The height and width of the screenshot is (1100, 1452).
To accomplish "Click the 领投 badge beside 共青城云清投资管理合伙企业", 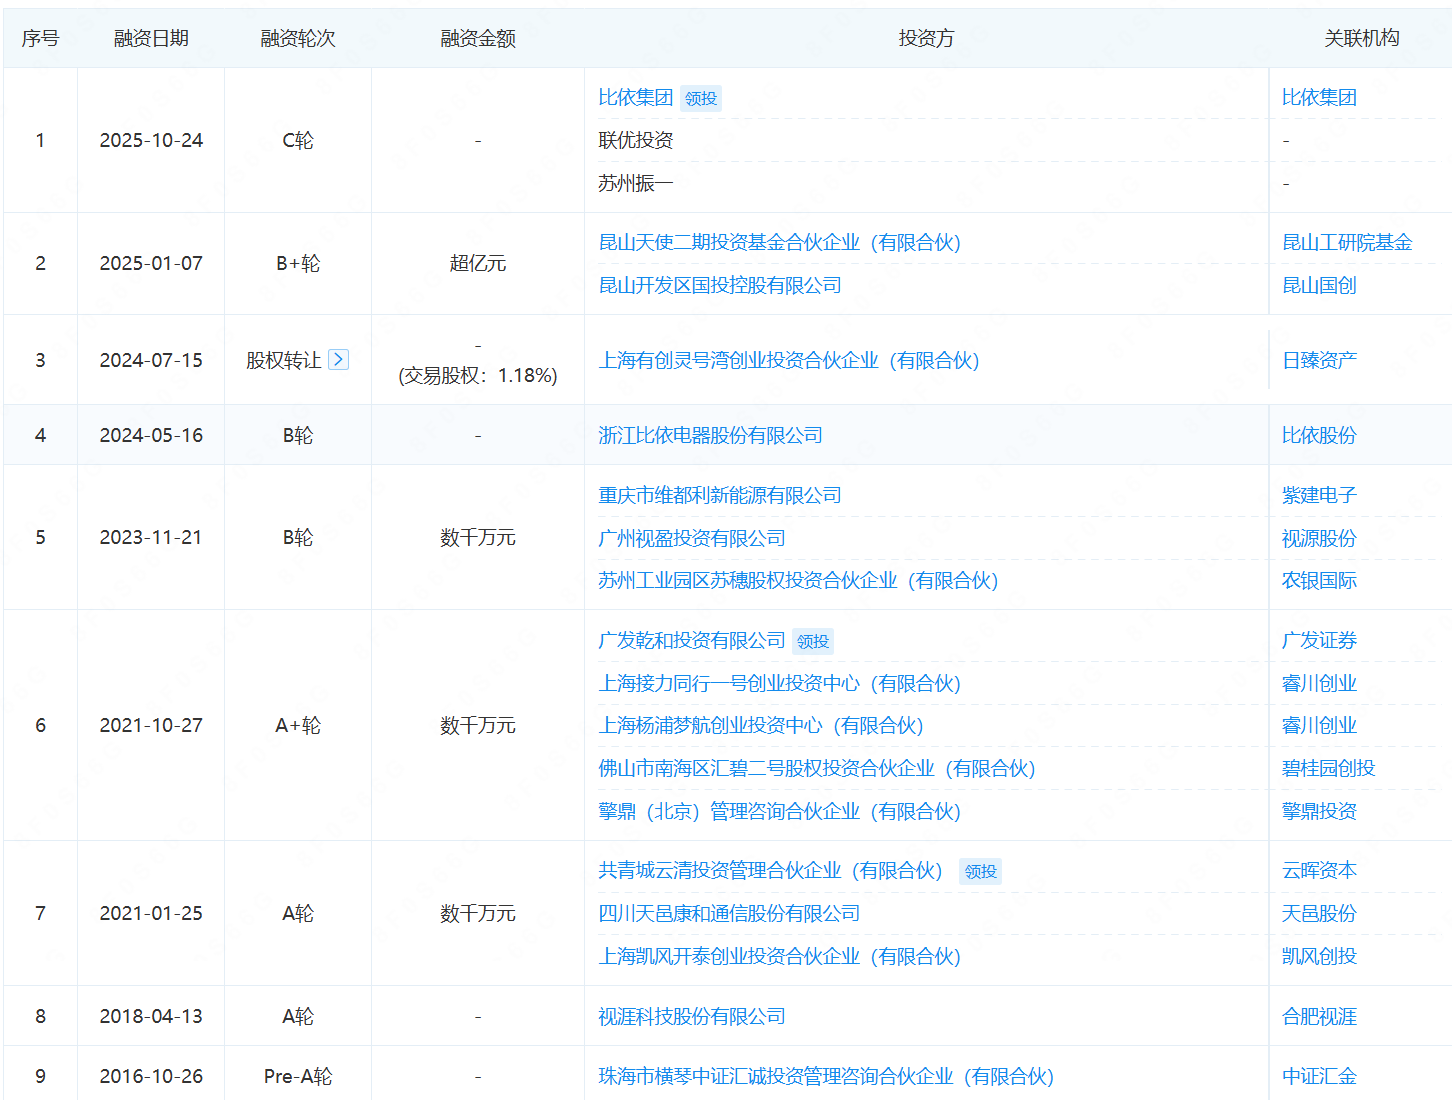I will [980, 872].
